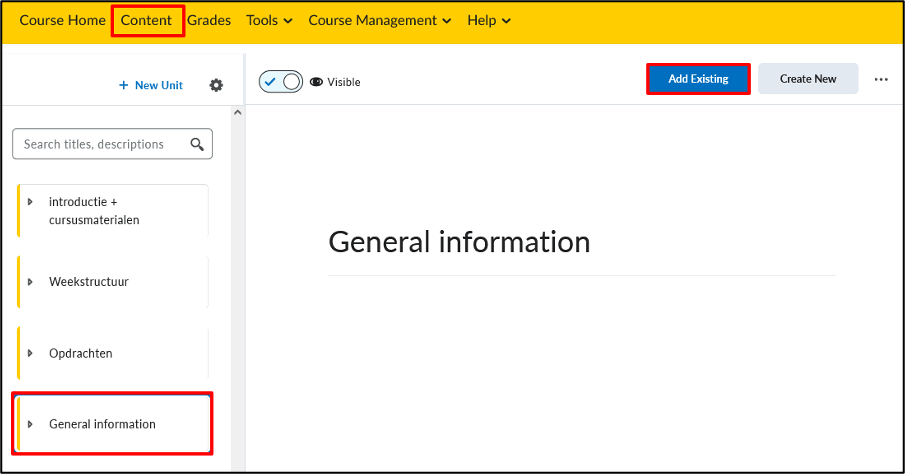Open the Tools dropdown menu
The height and width of the screenshot is (474, 906).
(269, 20)
